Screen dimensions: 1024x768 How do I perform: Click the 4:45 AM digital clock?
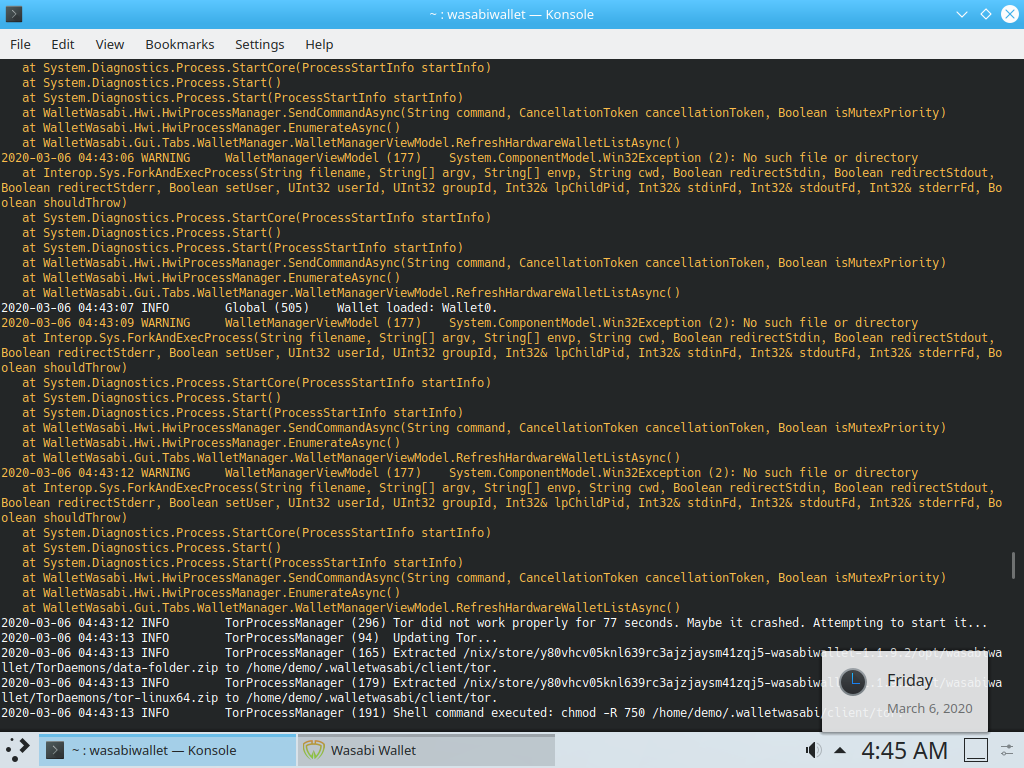tap(904, 750)
